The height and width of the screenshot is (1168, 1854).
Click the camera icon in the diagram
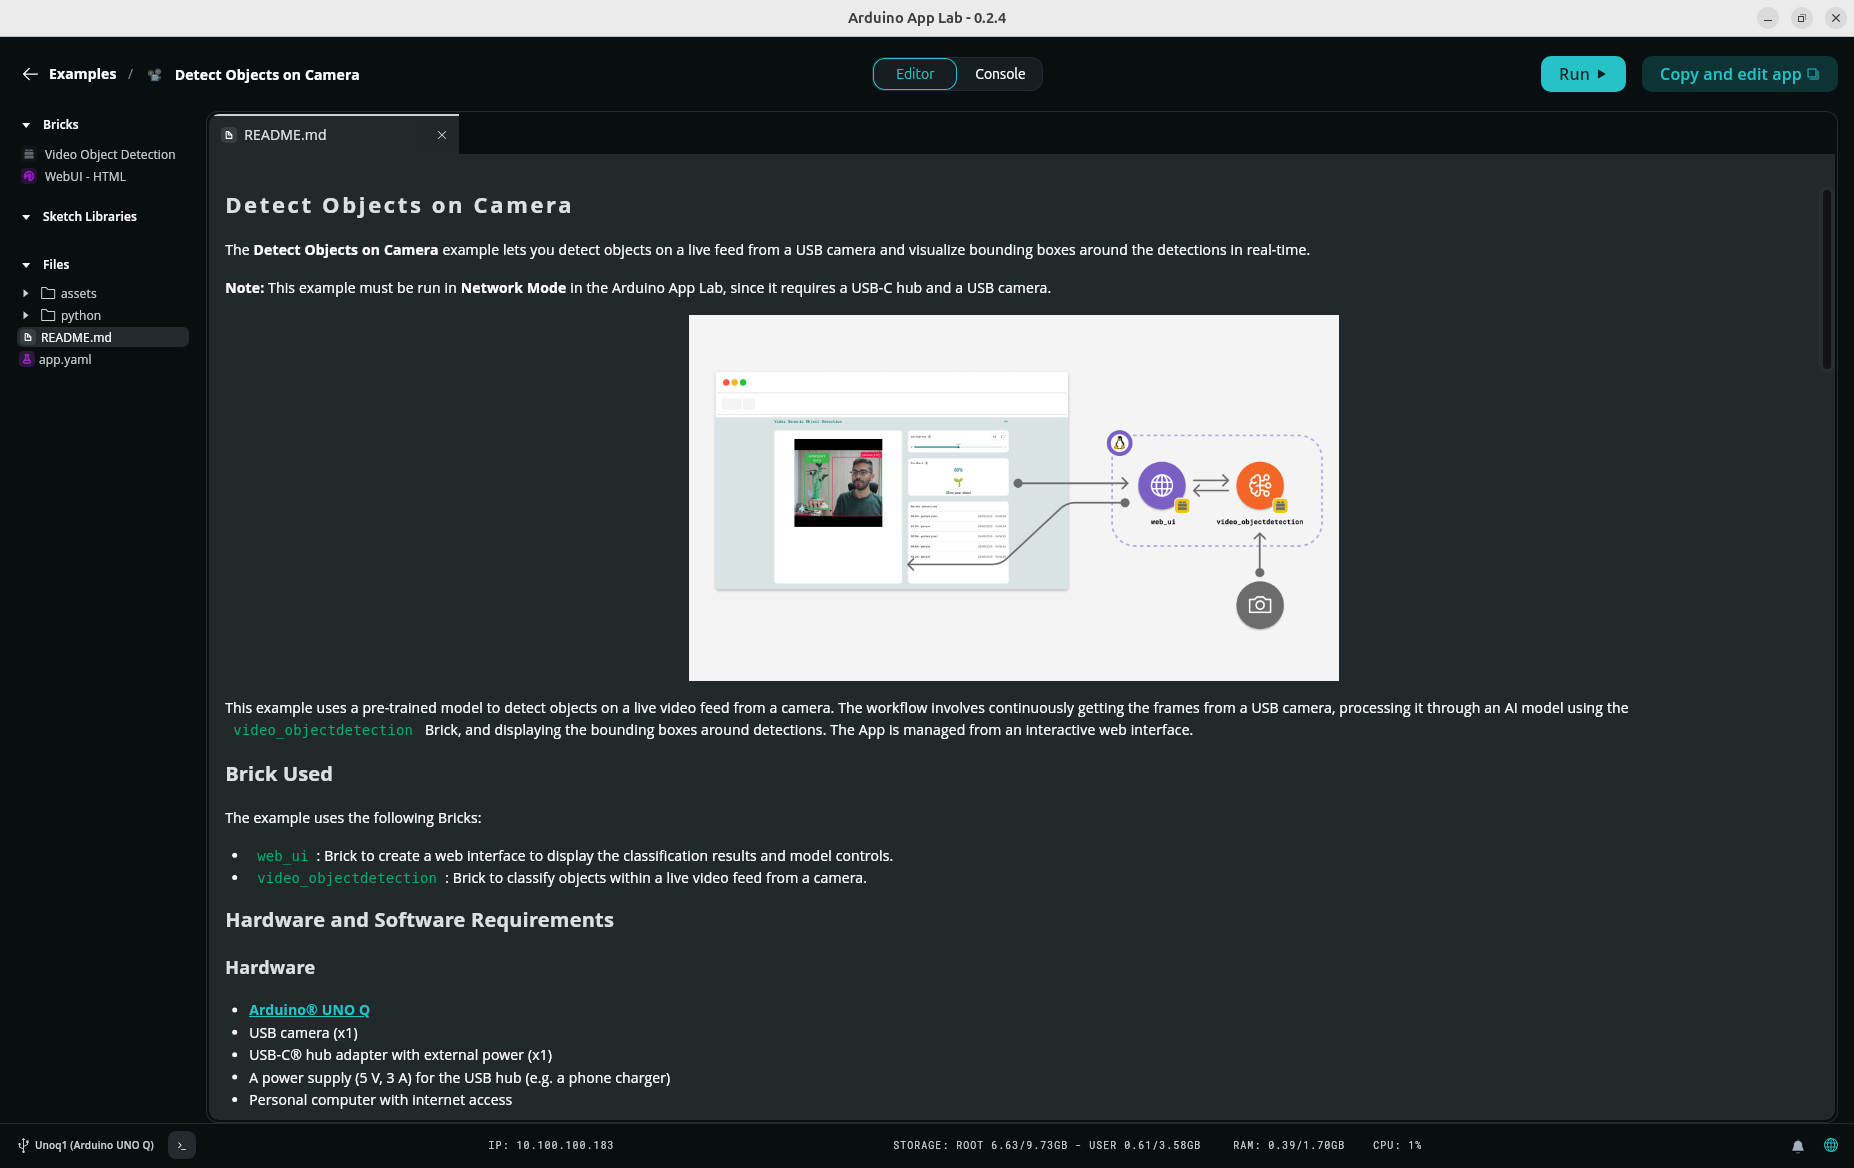(x=1260, y=605)
